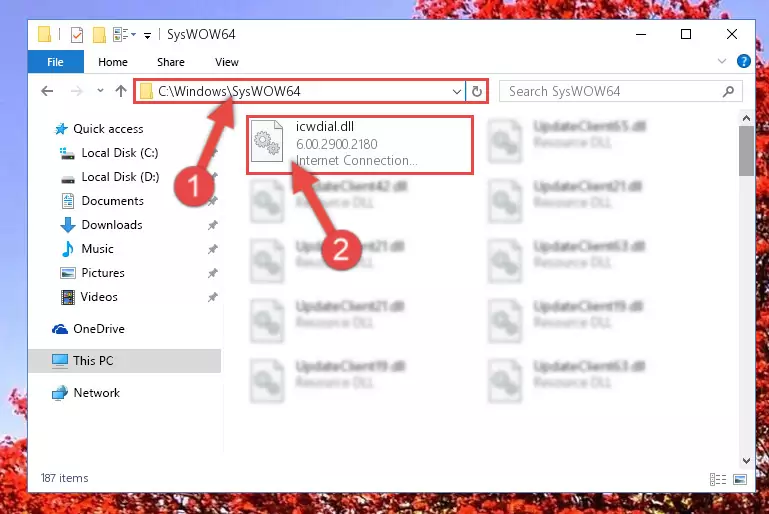Click the pin icon beside Videos
Image resolution: width=769 pixels, height=514 pixels.
212,297
